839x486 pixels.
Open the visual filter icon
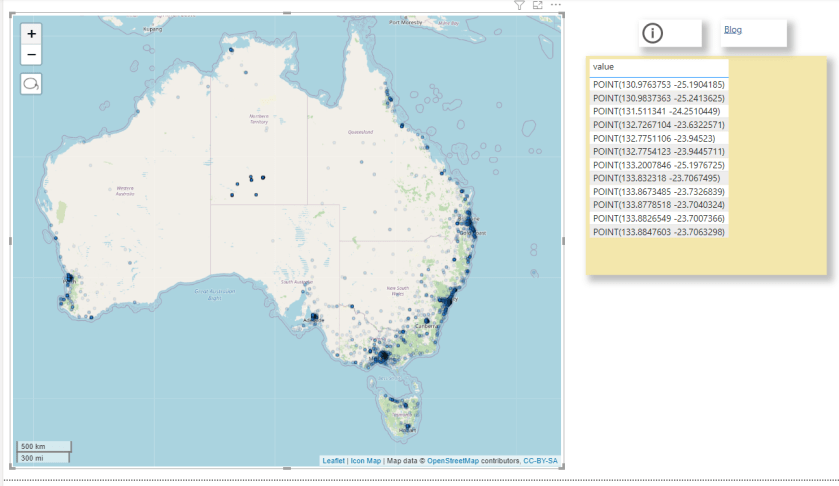tap(519, 6)
